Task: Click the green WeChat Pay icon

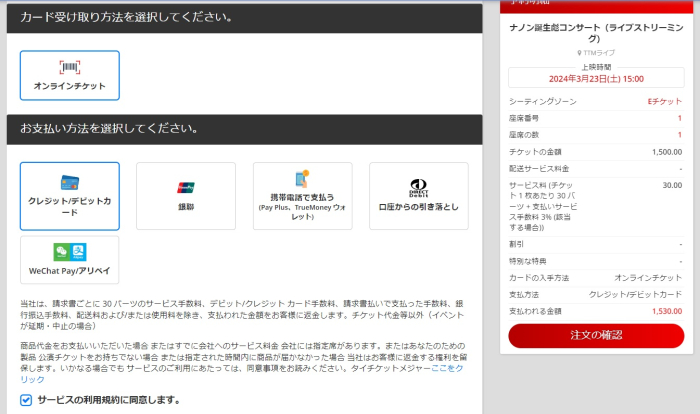Action: click(x=60, y=252)
